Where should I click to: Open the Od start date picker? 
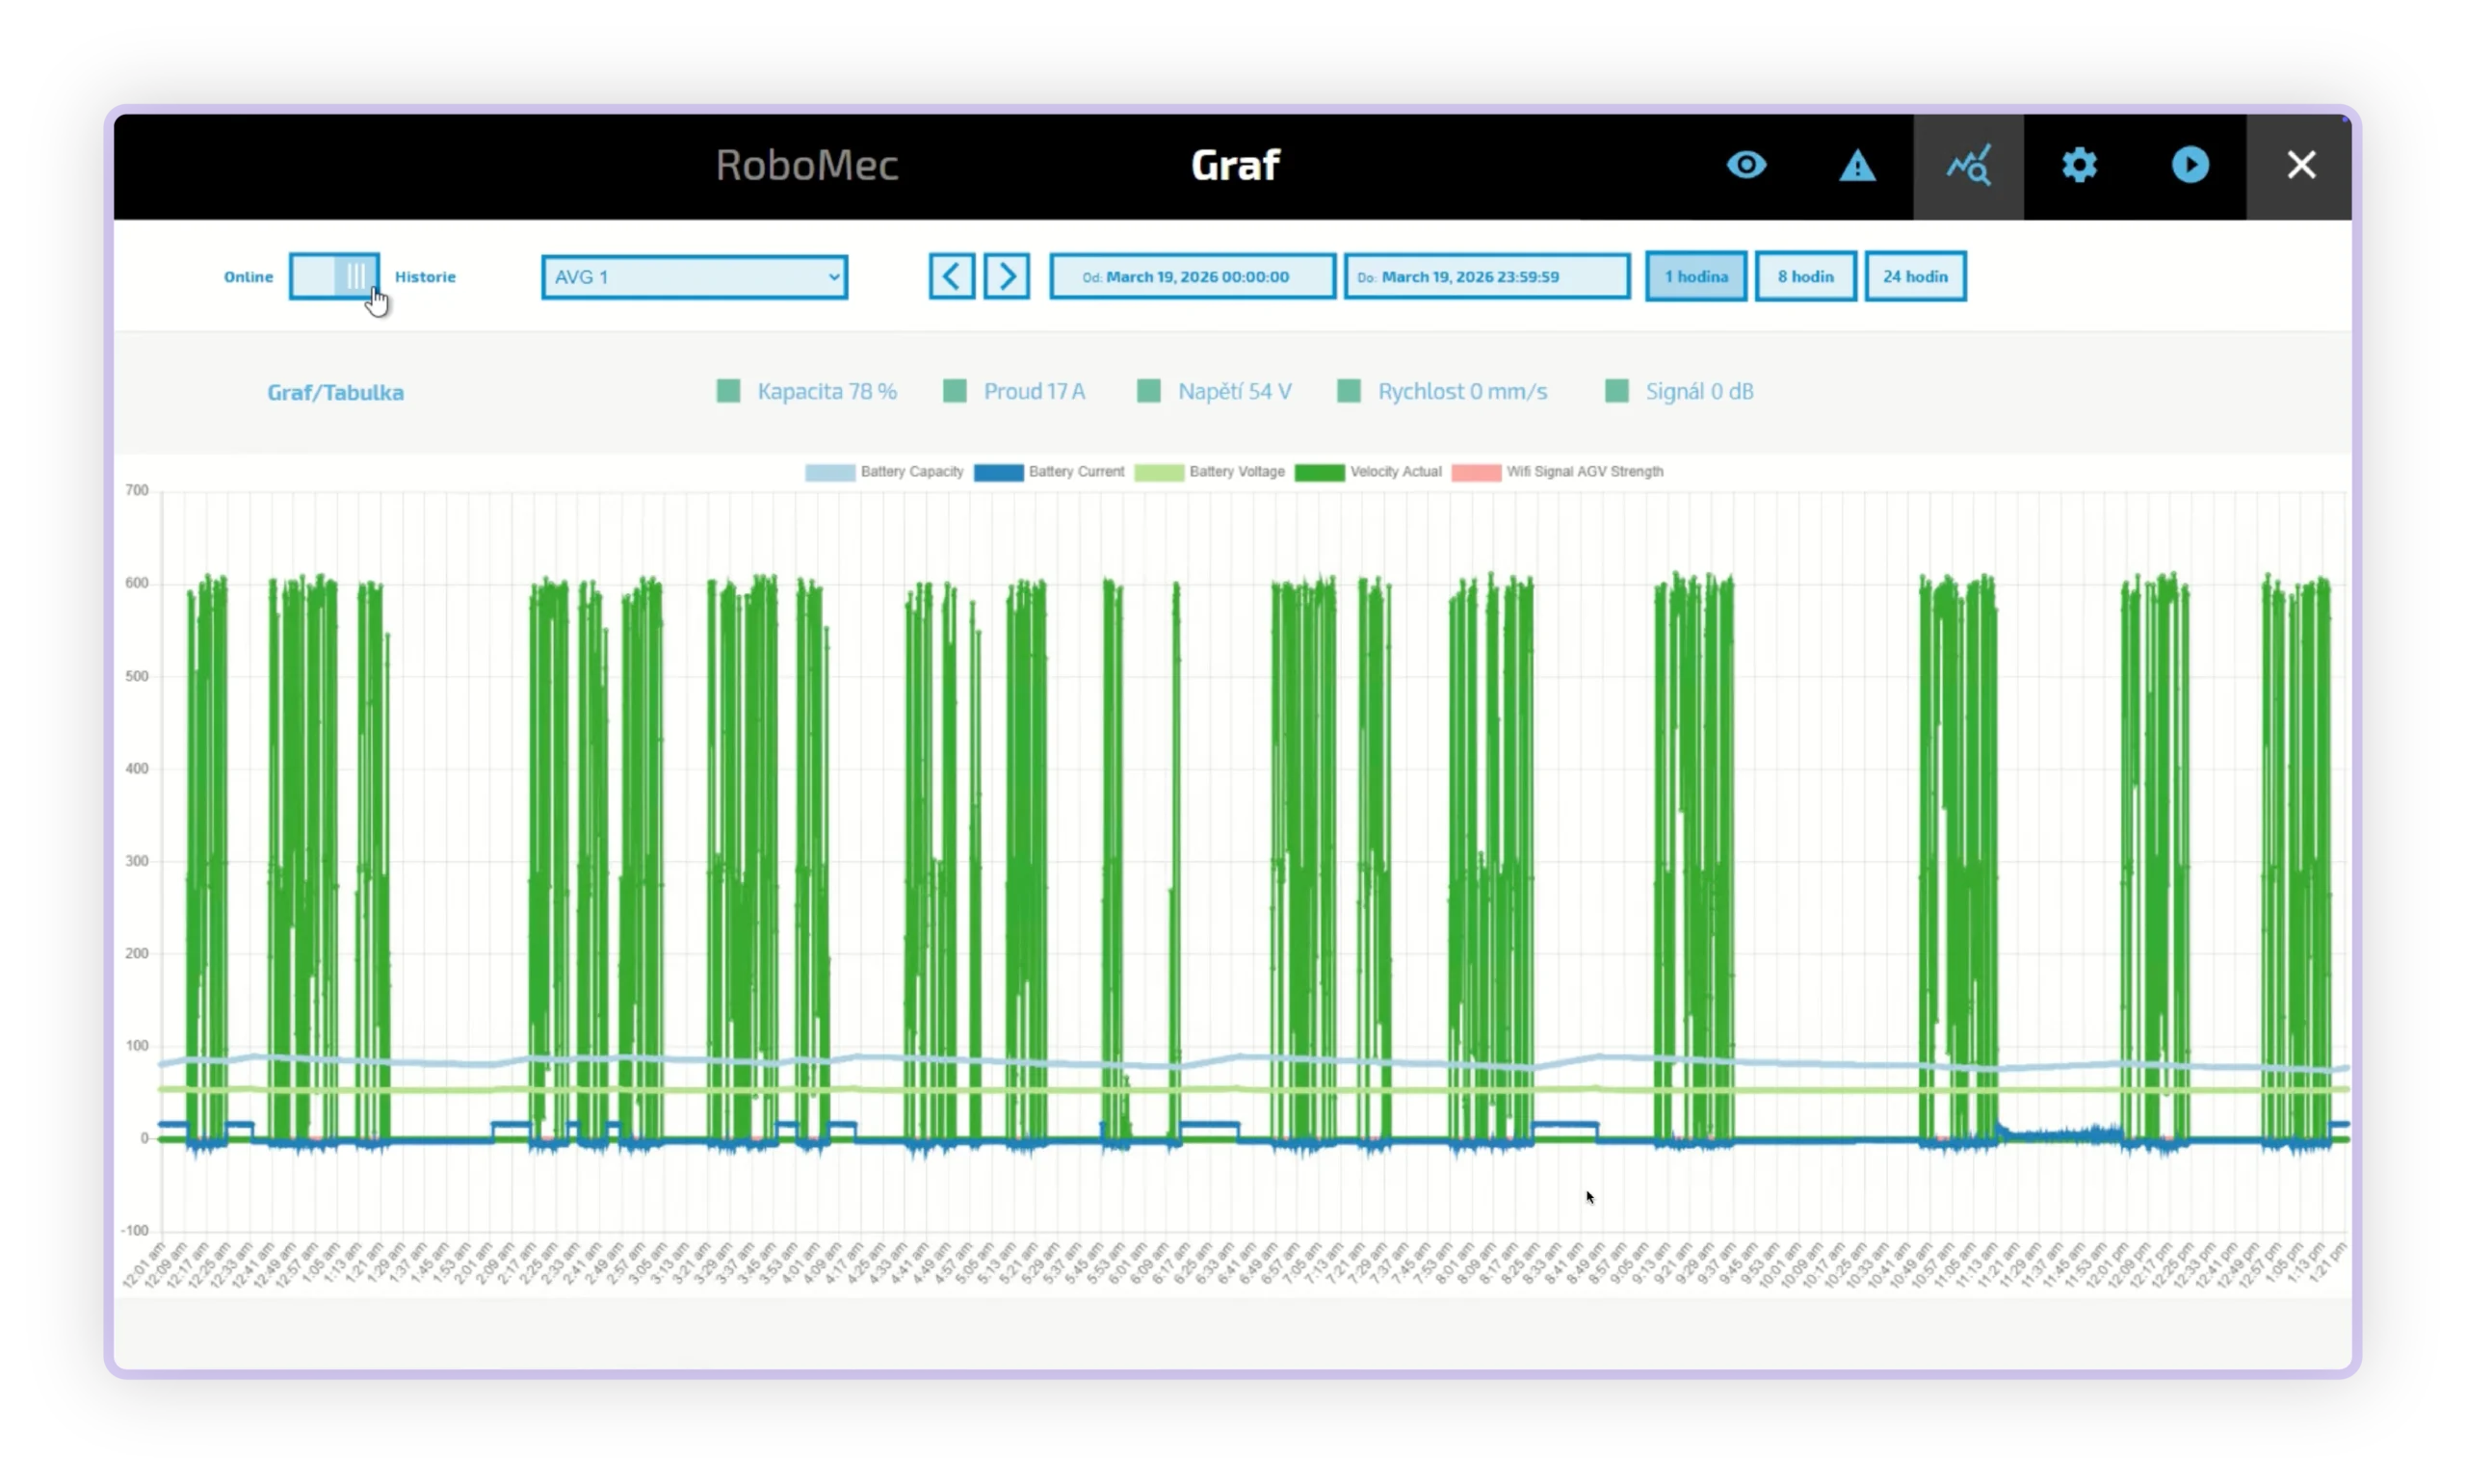[x=1192, y=276]
